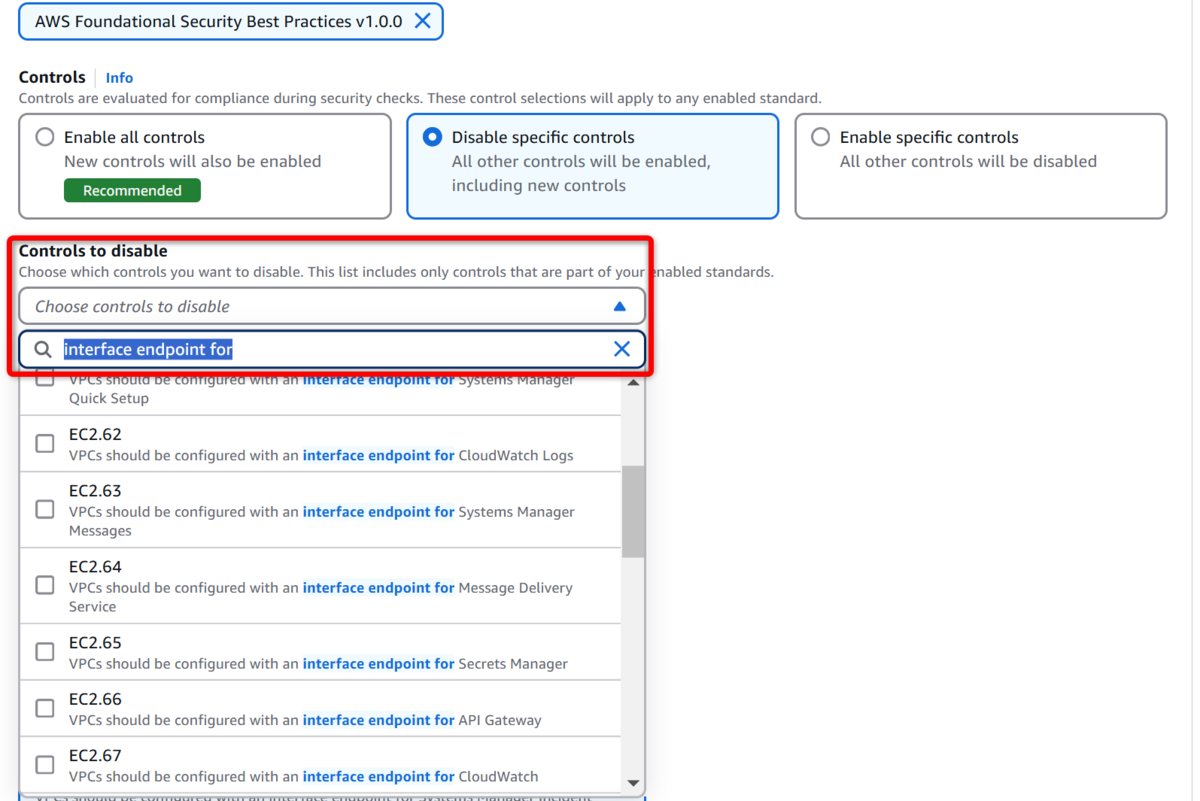Viewport: 1200px width, 801px height.
Task: Check the EC2.62 CloudWatch Logs control
Action: click(45, 443)
